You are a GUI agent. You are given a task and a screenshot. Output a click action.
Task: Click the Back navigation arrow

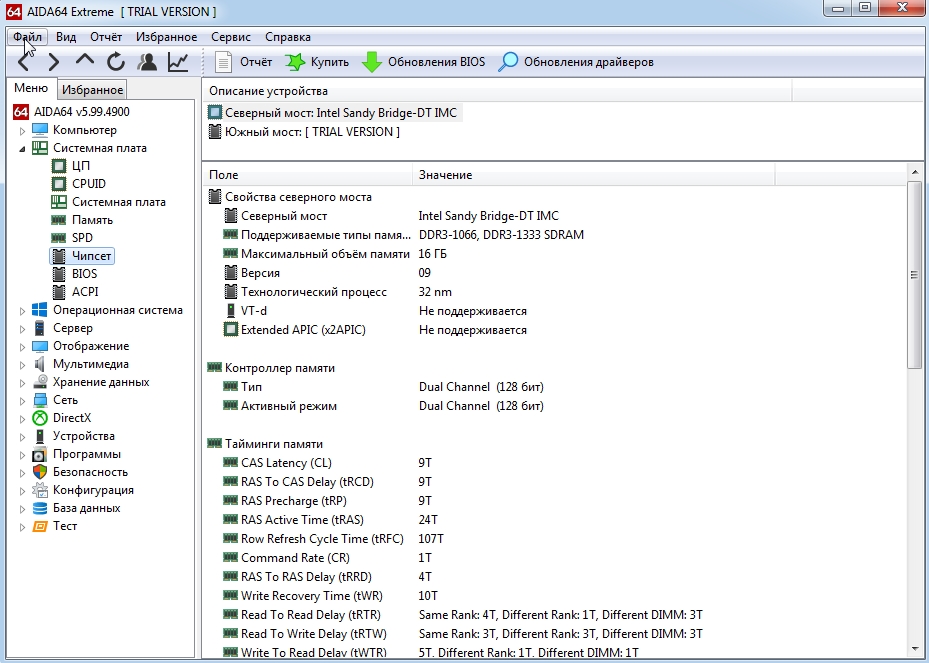point(24,62)
